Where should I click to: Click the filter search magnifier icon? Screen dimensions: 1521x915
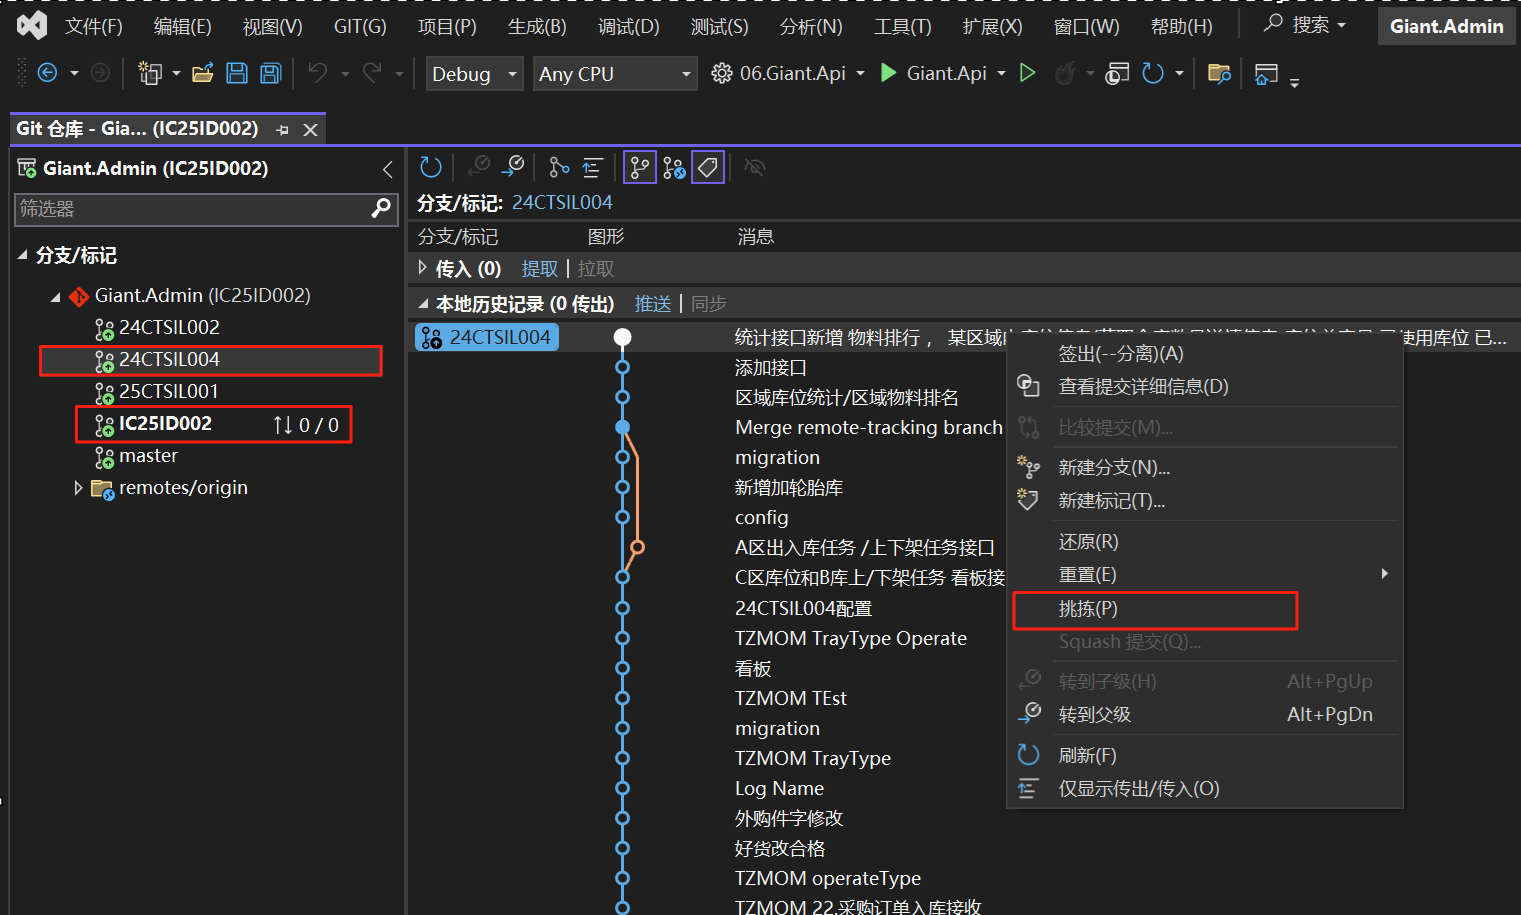point(381,208)
